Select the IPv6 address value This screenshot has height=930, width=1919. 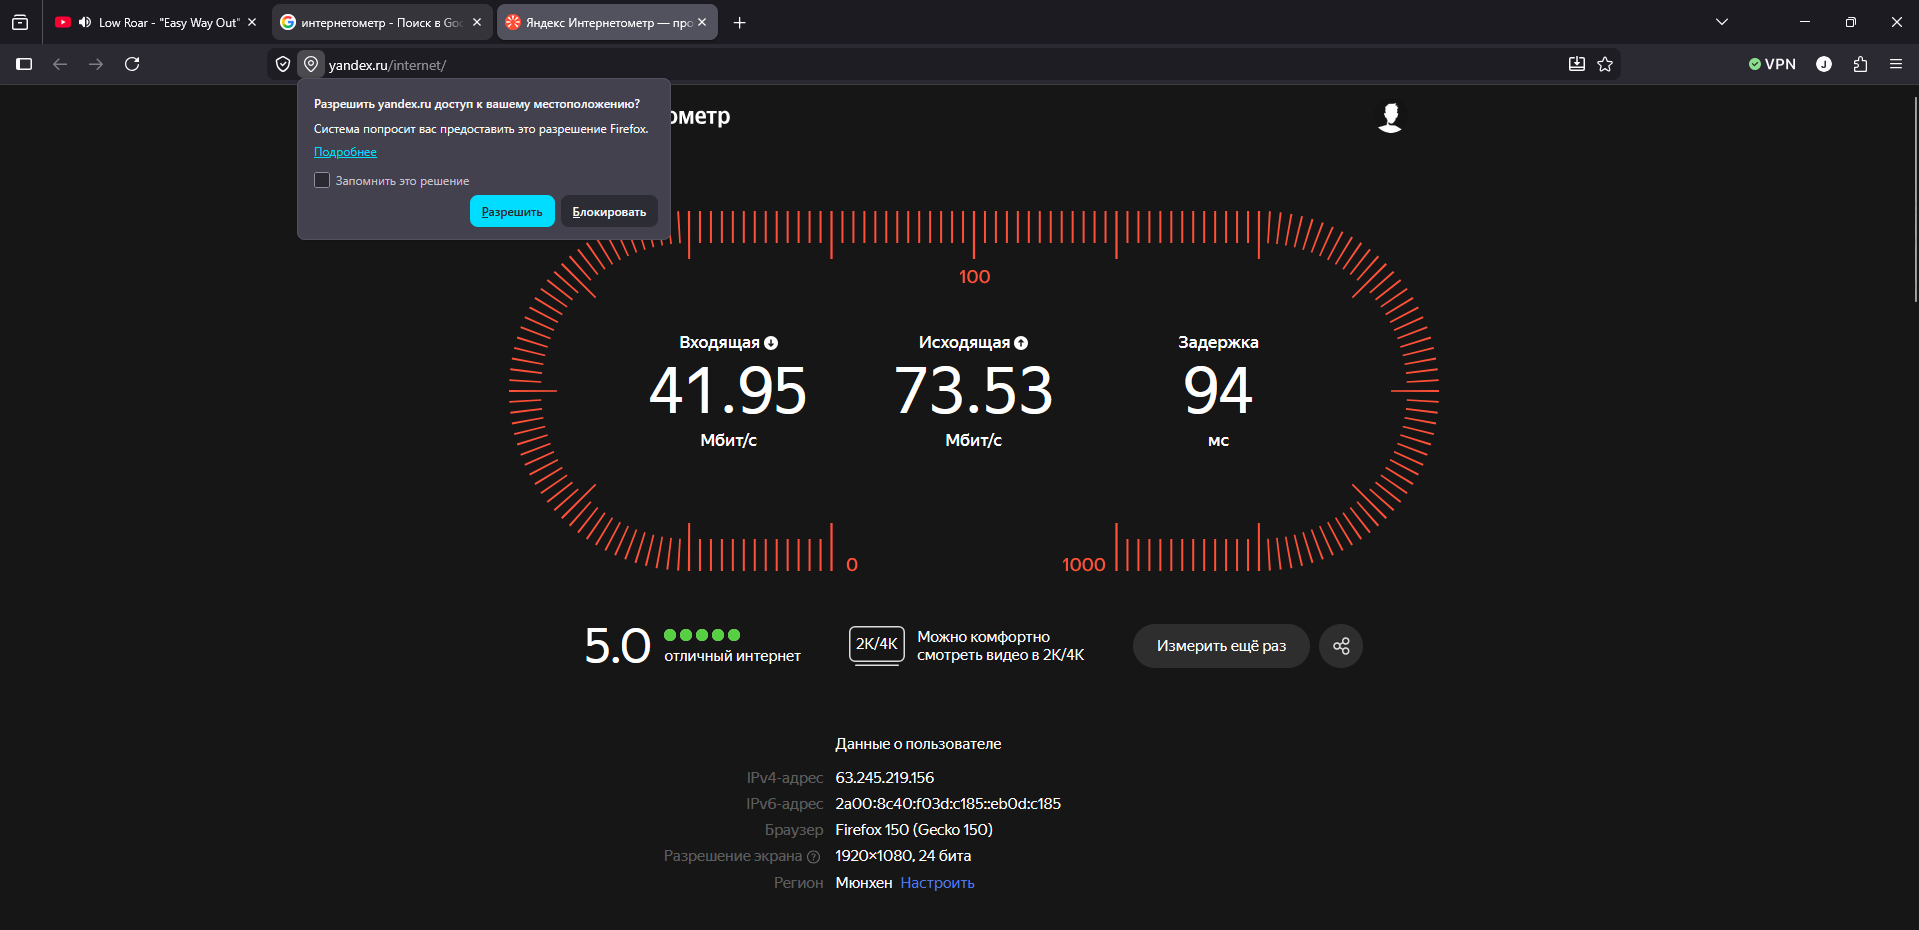tap(948, 804)
